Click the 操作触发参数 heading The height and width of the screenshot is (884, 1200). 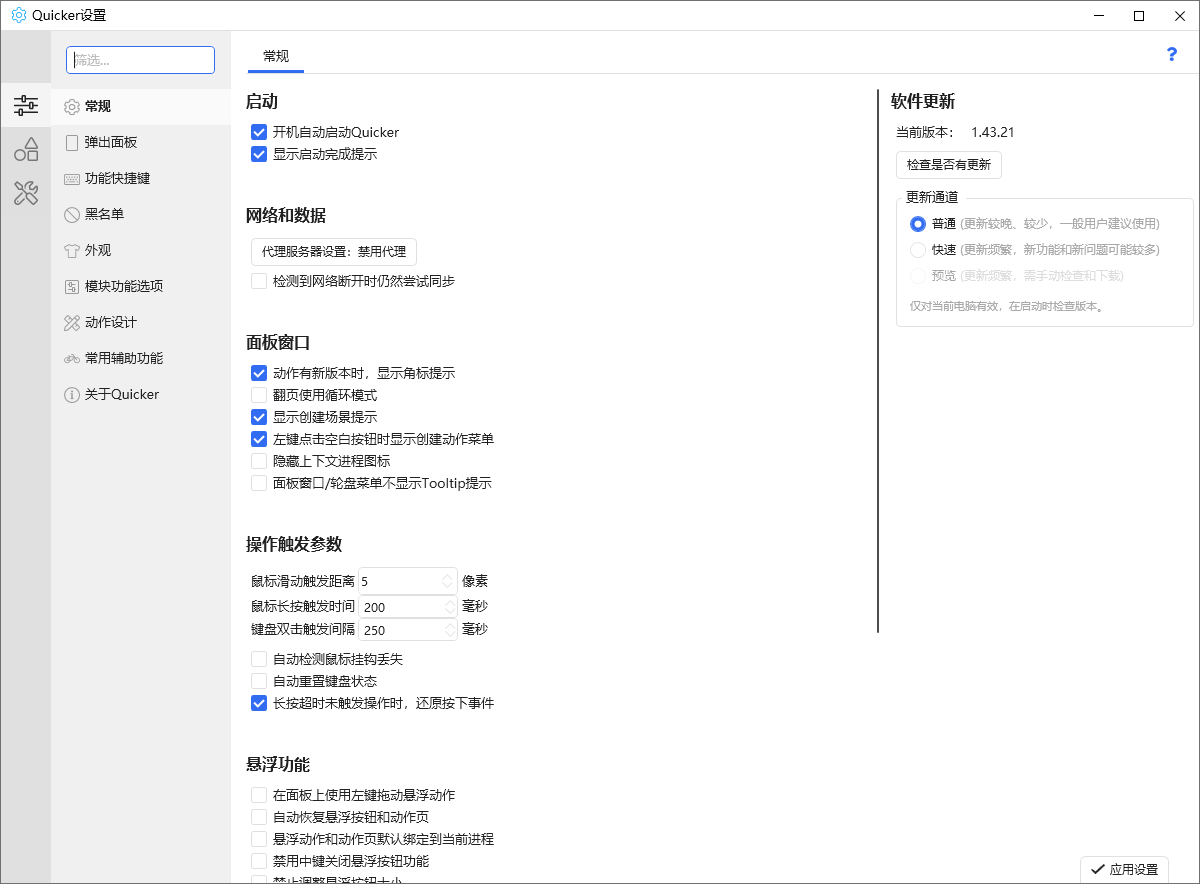tap(294, 545)
